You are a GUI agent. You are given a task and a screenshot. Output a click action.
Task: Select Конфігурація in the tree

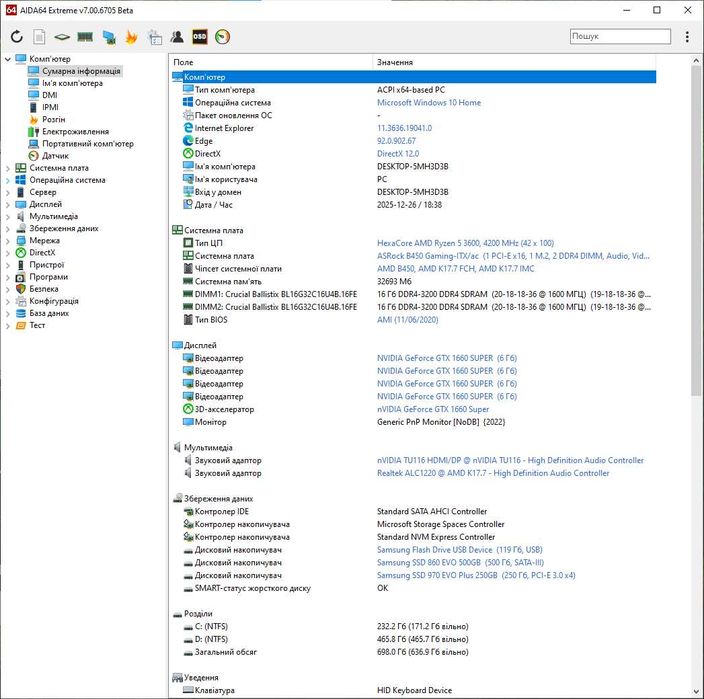(54, 301)
